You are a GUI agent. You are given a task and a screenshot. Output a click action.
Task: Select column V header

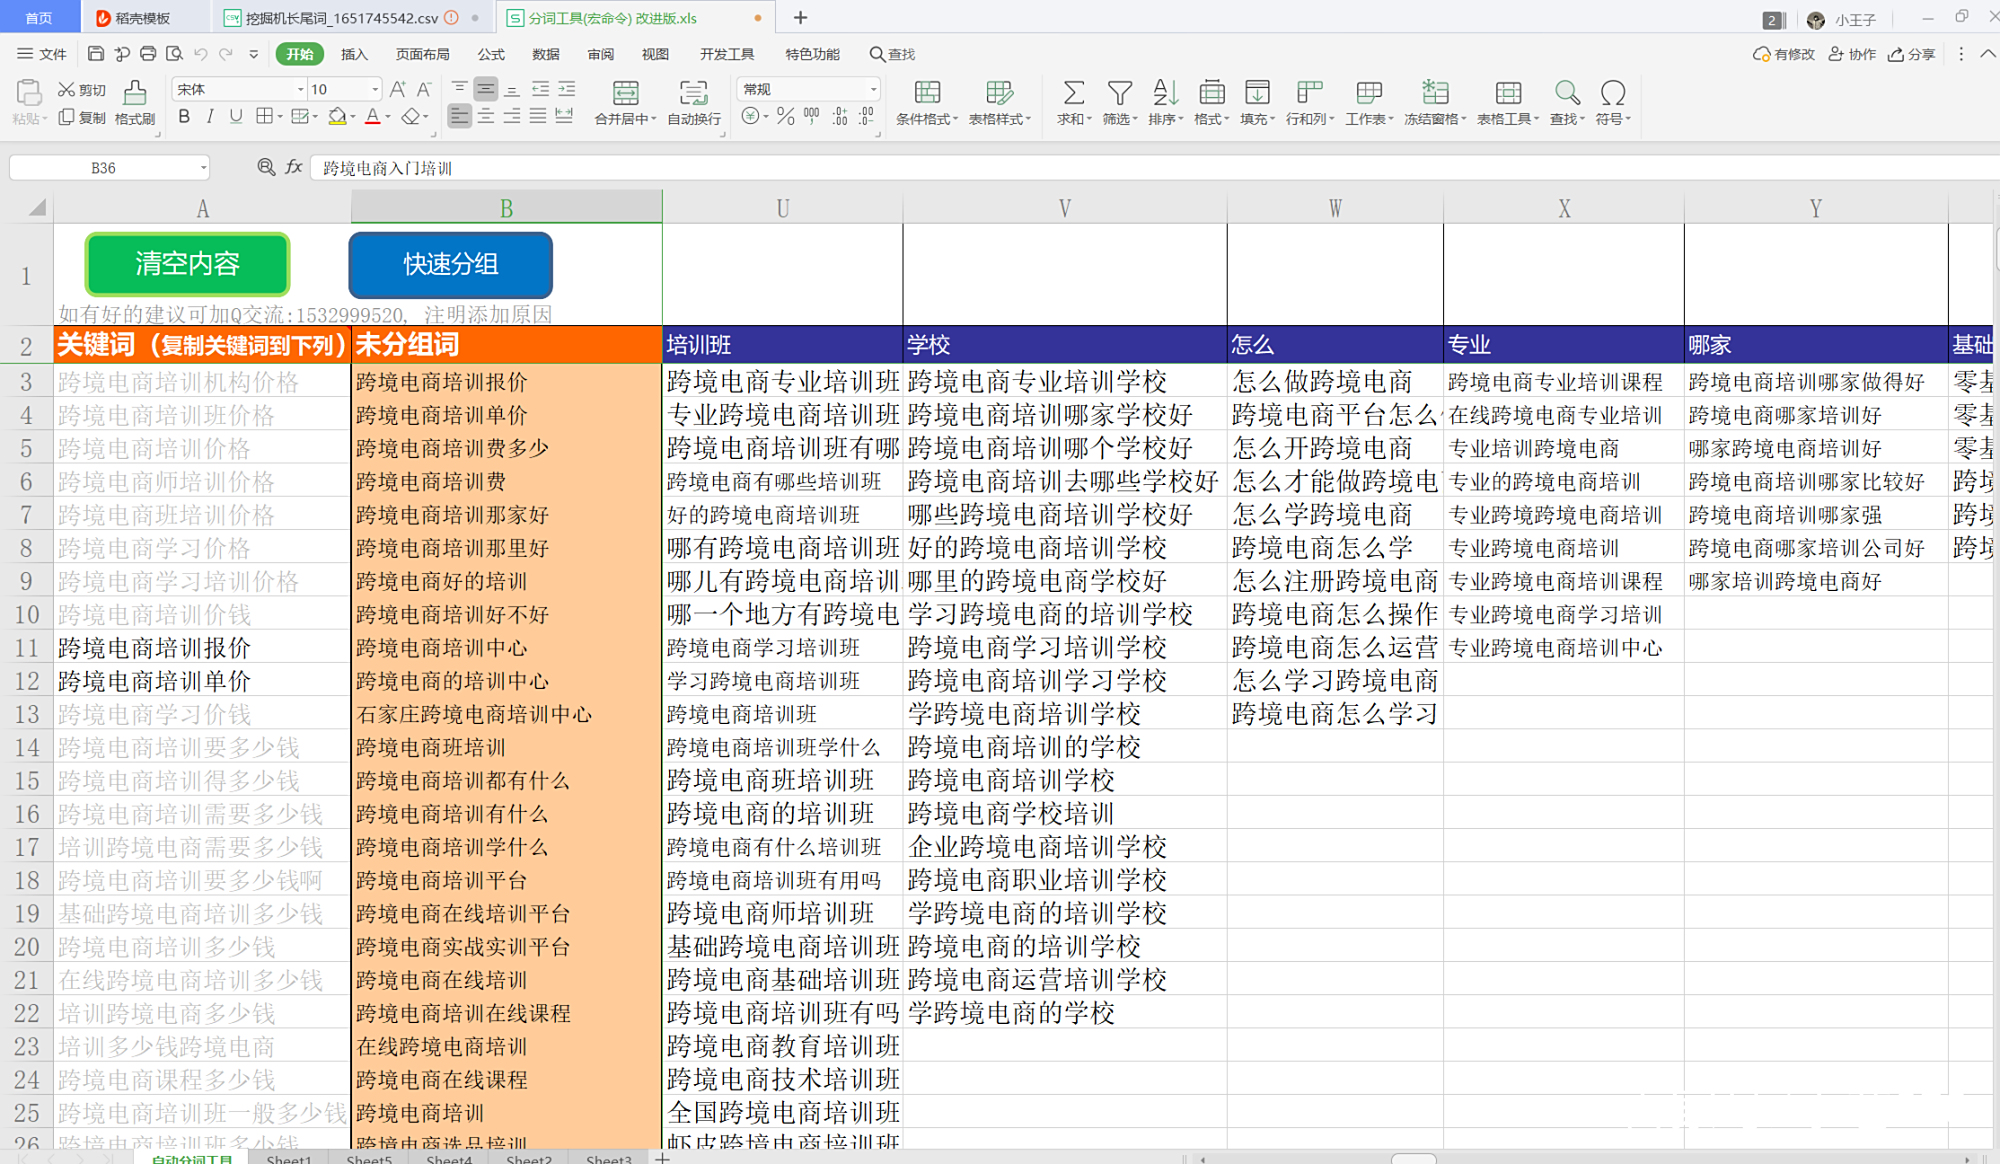(1065, 208)
